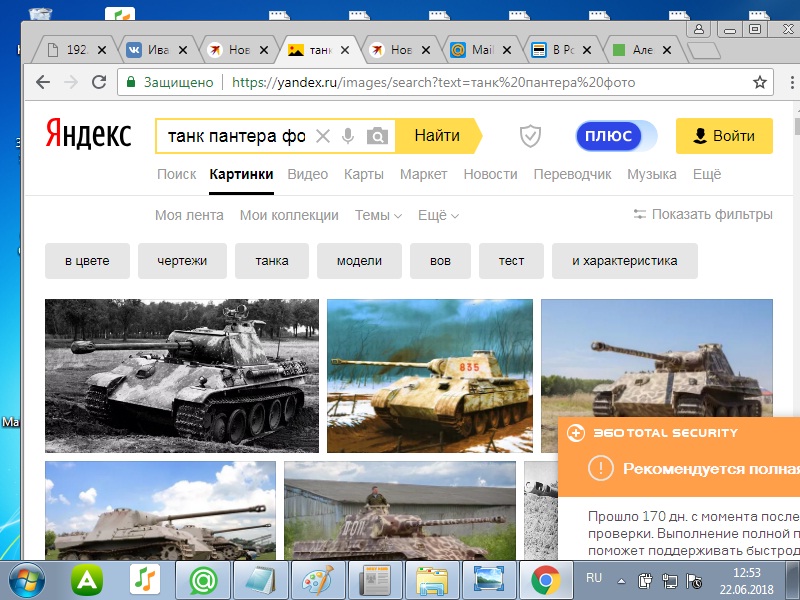This screenshot has height=600, width=800.
Task: Go to the Маркет tab
Action: tap(423, 174)
